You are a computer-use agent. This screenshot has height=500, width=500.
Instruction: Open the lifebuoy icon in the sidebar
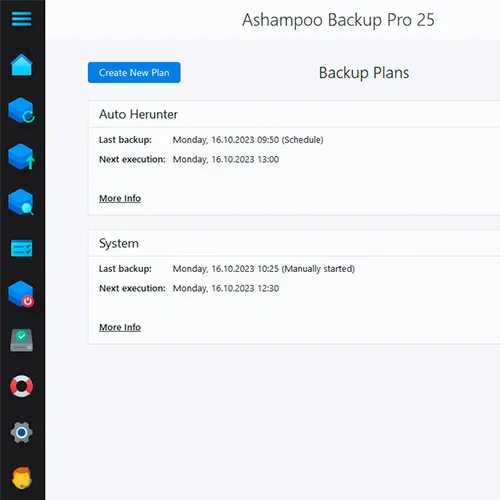click(22, 386)
